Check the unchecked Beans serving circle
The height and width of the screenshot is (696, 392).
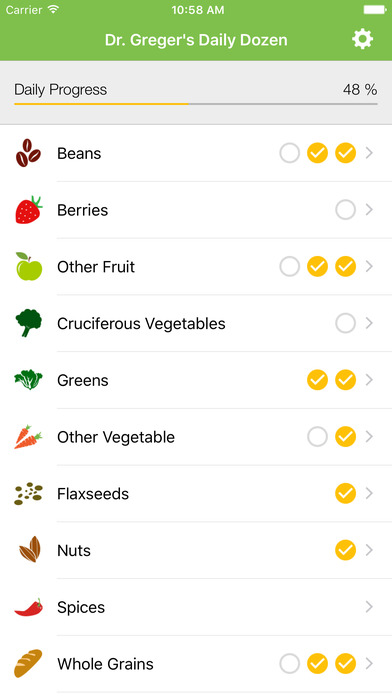pos(290,153)
